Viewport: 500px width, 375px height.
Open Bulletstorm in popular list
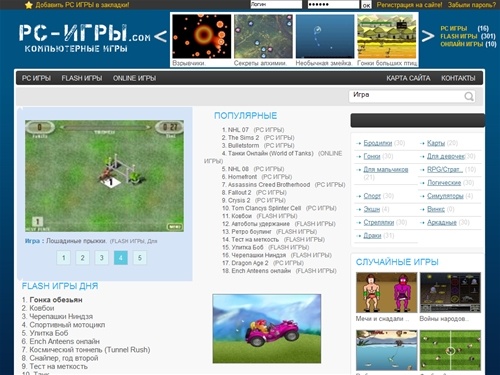click(243, 146)
